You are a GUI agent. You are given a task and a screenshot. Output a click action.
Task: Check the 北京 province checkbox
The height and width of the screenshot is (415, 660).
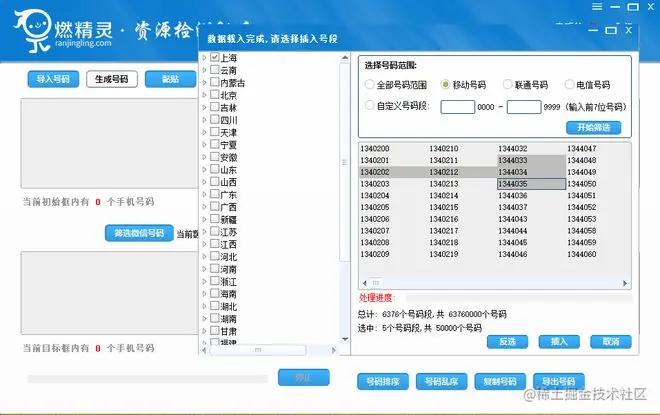click(x=215, y=94)
